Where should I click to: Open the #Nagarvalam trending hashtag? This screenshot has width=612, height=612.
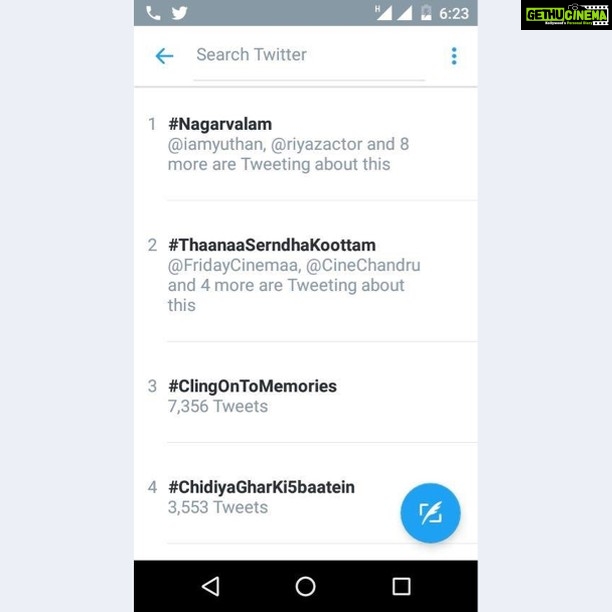tap(220, 124)
